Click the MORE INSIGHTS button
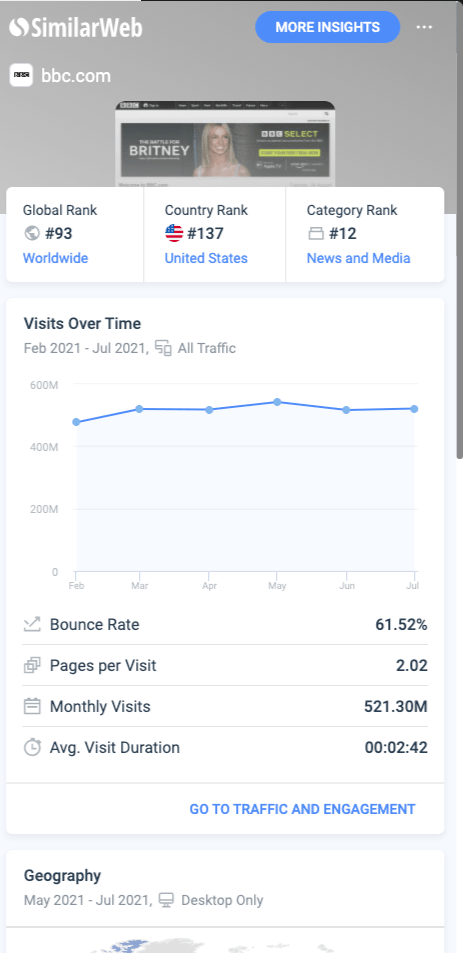Viewport: 463px width, 953px height. 328,27
